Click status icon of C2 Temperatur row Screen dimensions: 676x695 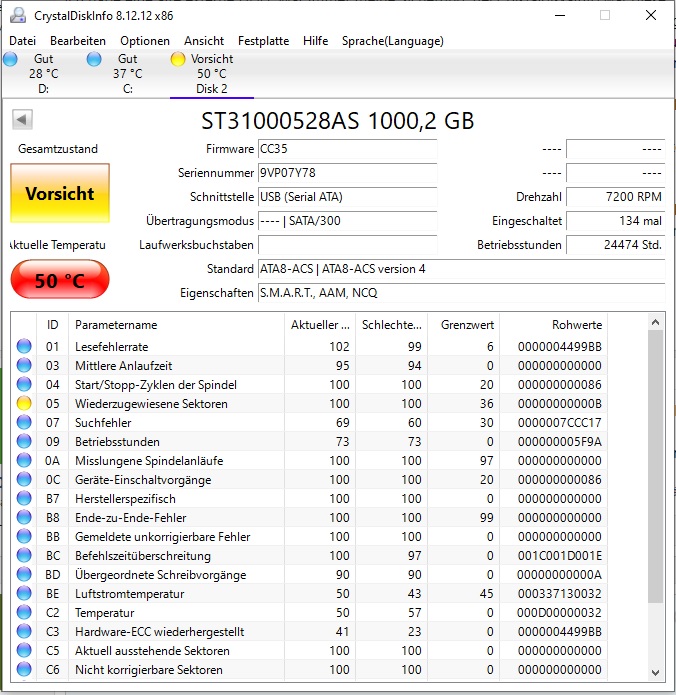(x=24, y=613)
